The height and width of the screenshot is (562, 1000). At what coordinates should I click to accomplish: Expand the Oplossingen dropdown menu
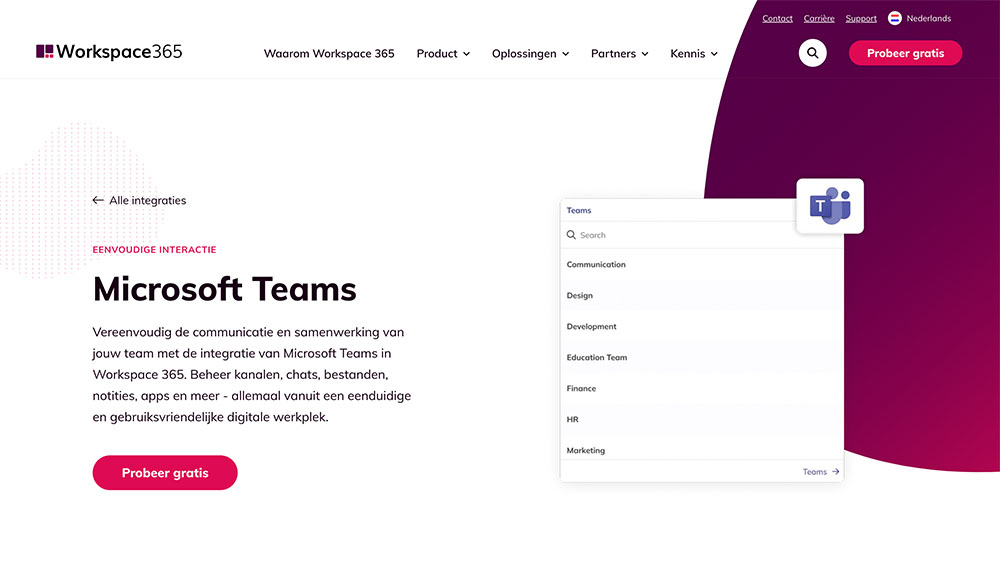[x=531, y=54]
